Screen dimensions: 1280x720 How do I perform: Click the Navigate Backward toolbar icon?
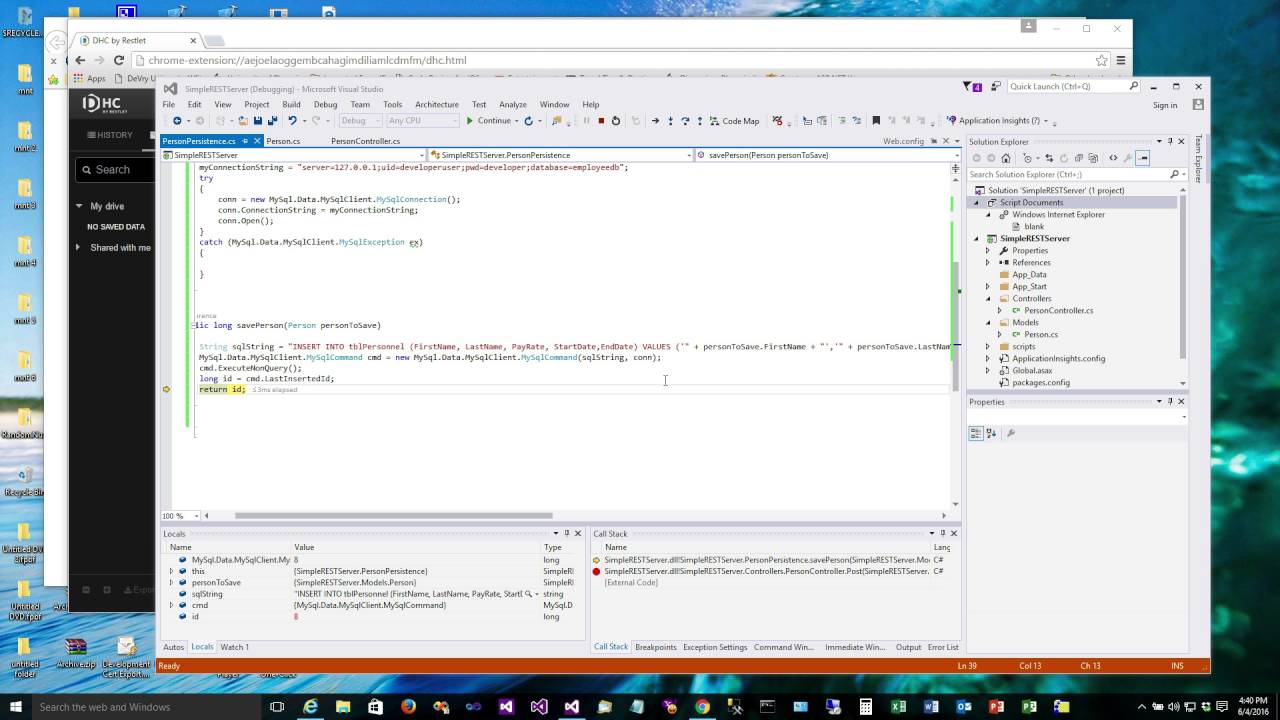[x=177, y=121]
